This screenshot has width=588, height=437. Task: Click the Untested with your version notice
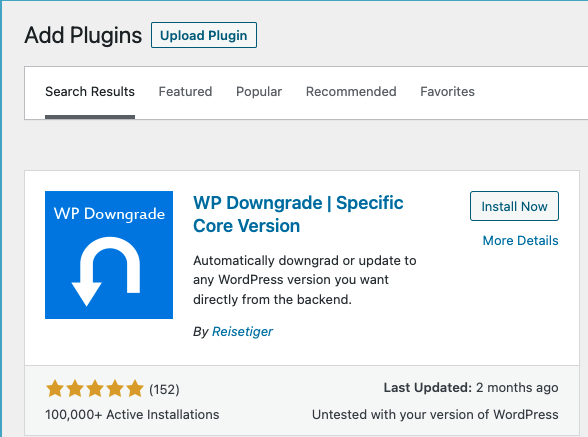(x=435, y=414)
